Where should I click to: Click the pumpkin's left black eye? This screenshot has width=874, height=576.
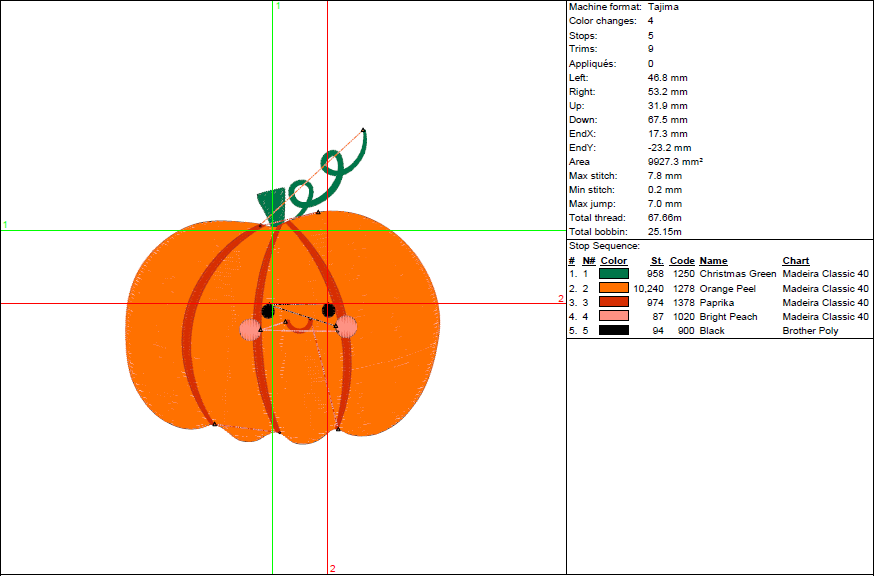click(268, 310)
